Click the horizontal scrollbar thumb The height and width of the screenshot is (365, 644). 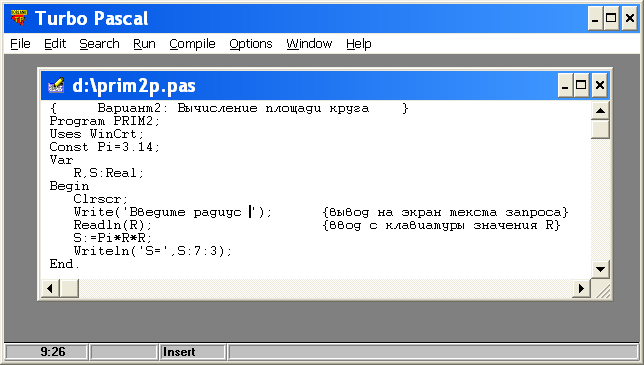coord(69,288)
